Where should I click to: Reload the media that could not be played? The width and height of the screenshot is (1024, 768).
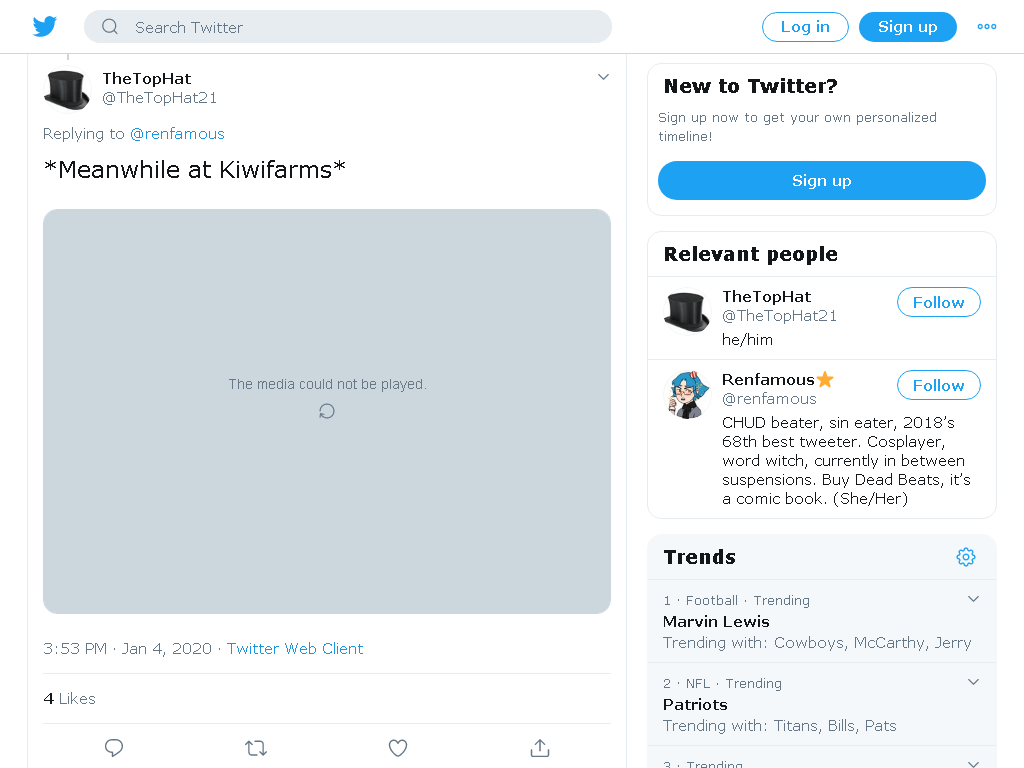[x=327, y=411]
